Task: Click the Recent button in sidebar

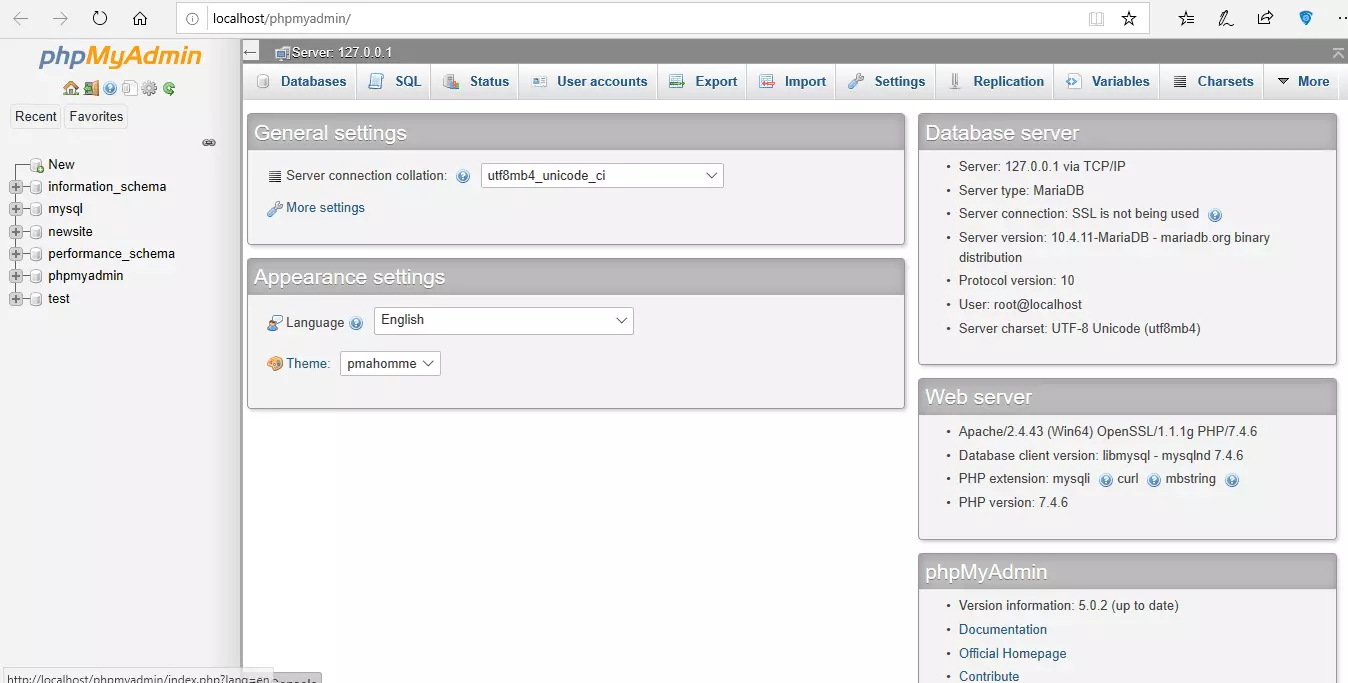Action: [x=36, y=116]
